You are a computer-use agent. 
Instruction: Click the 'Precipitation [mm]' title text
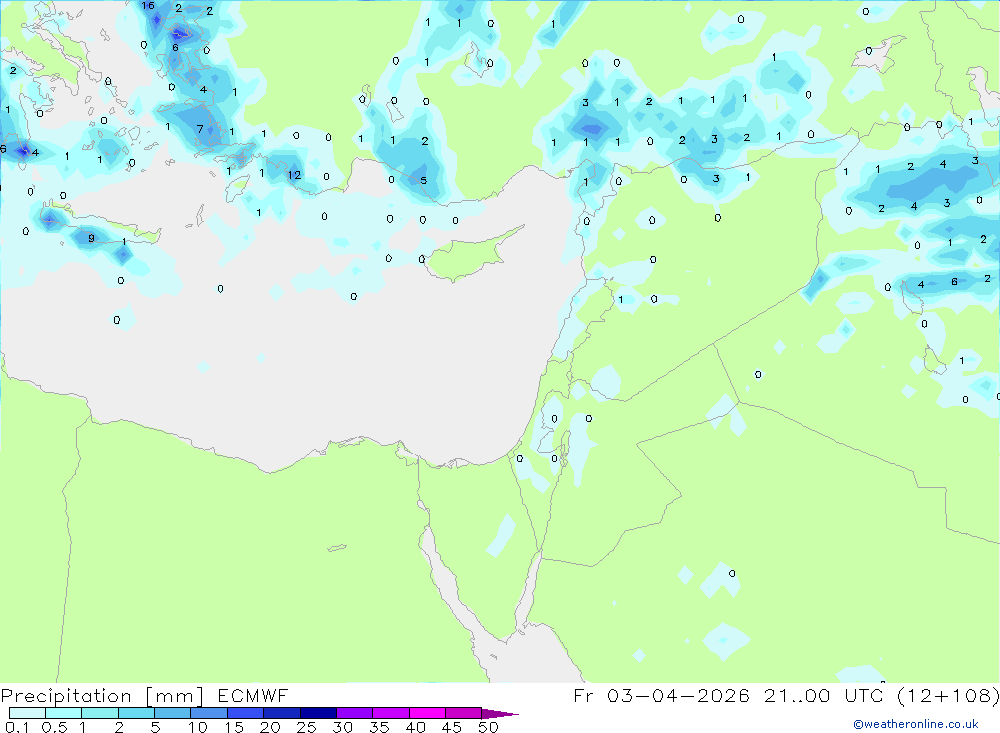102,696
